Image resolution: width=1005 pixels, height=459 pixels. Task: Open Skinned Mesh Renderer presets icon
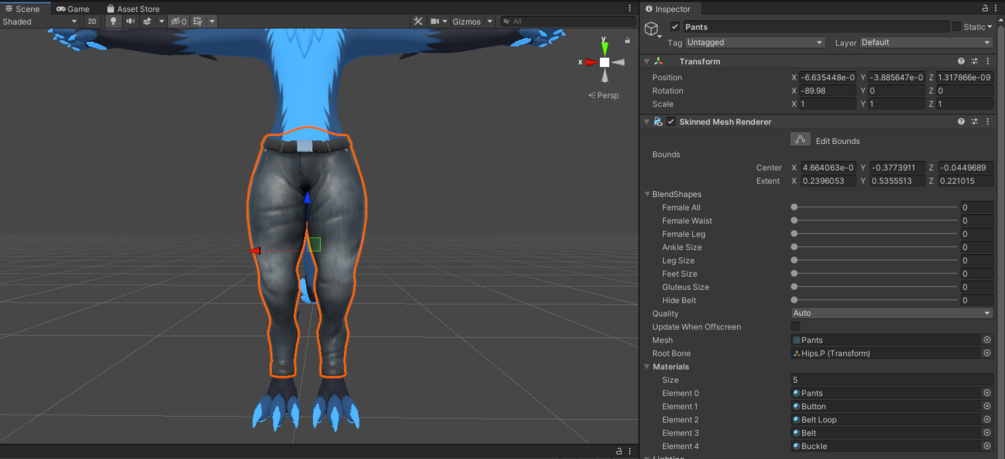coord(974,122)
